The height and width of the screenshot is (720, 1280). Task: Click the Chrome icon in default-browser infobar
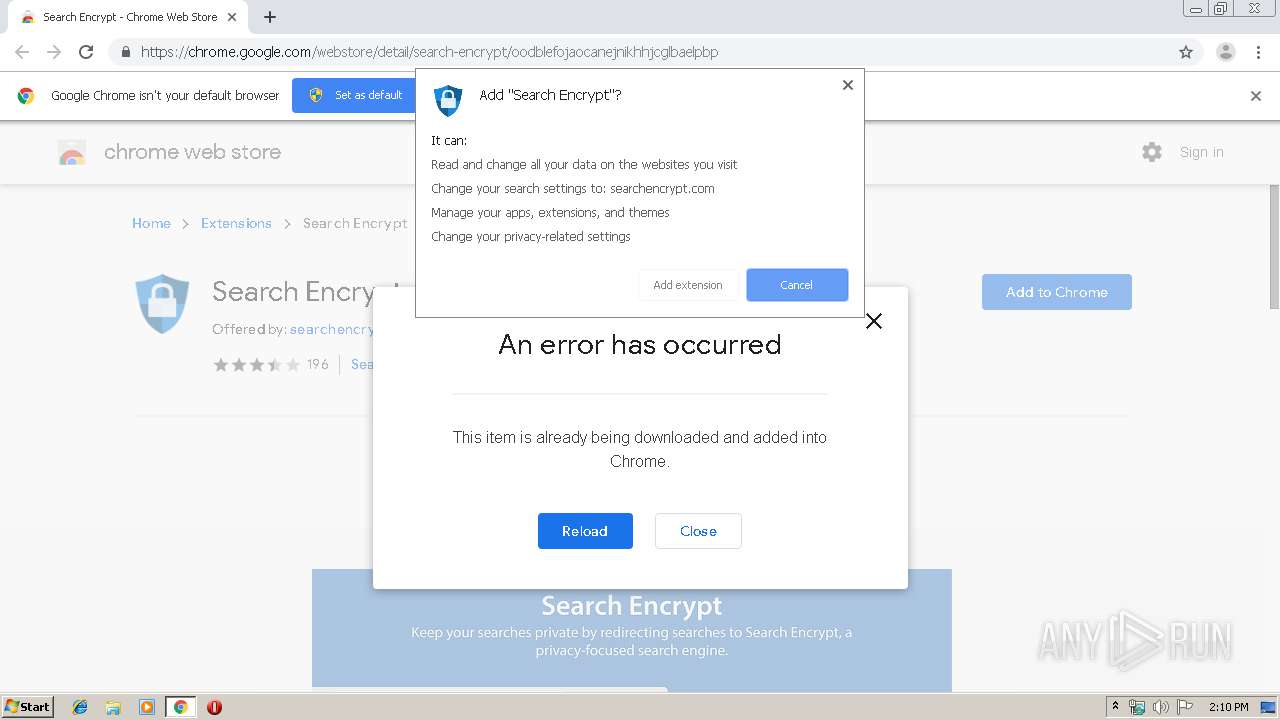[x=26, y=96]
